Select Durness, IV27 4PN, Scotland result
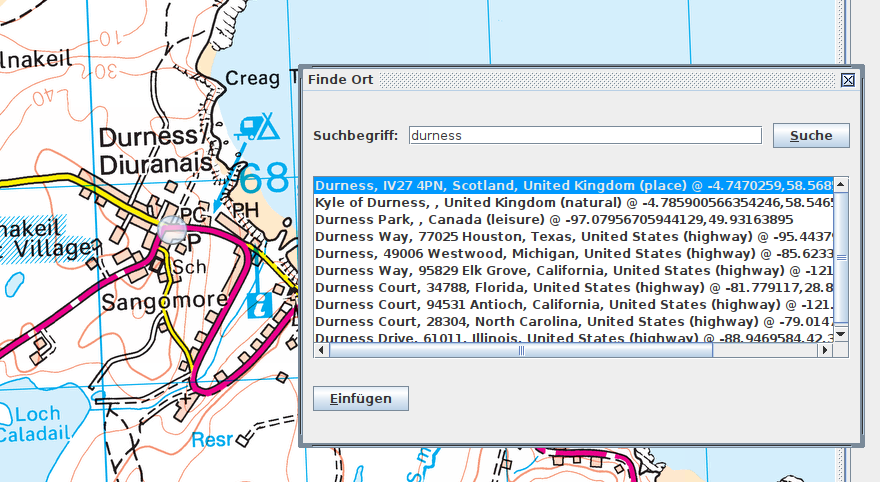880x482 pixels. (575, 186)
